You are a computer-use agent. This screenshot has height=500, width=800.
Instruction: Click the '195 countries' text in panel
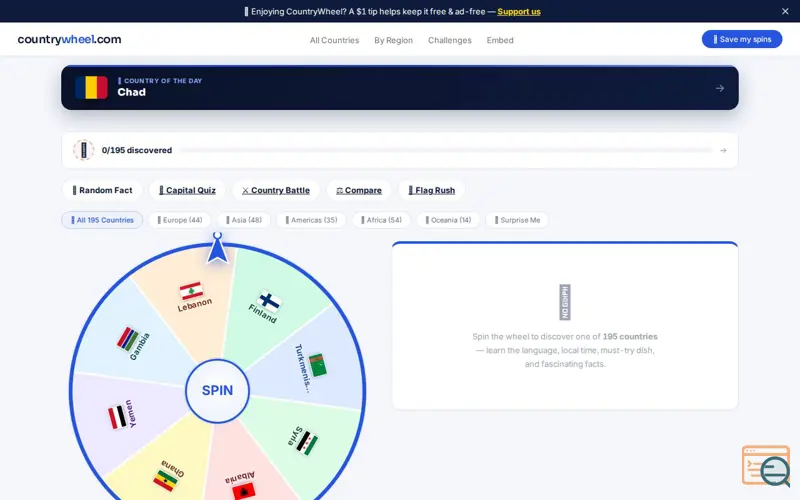[630, 337]
